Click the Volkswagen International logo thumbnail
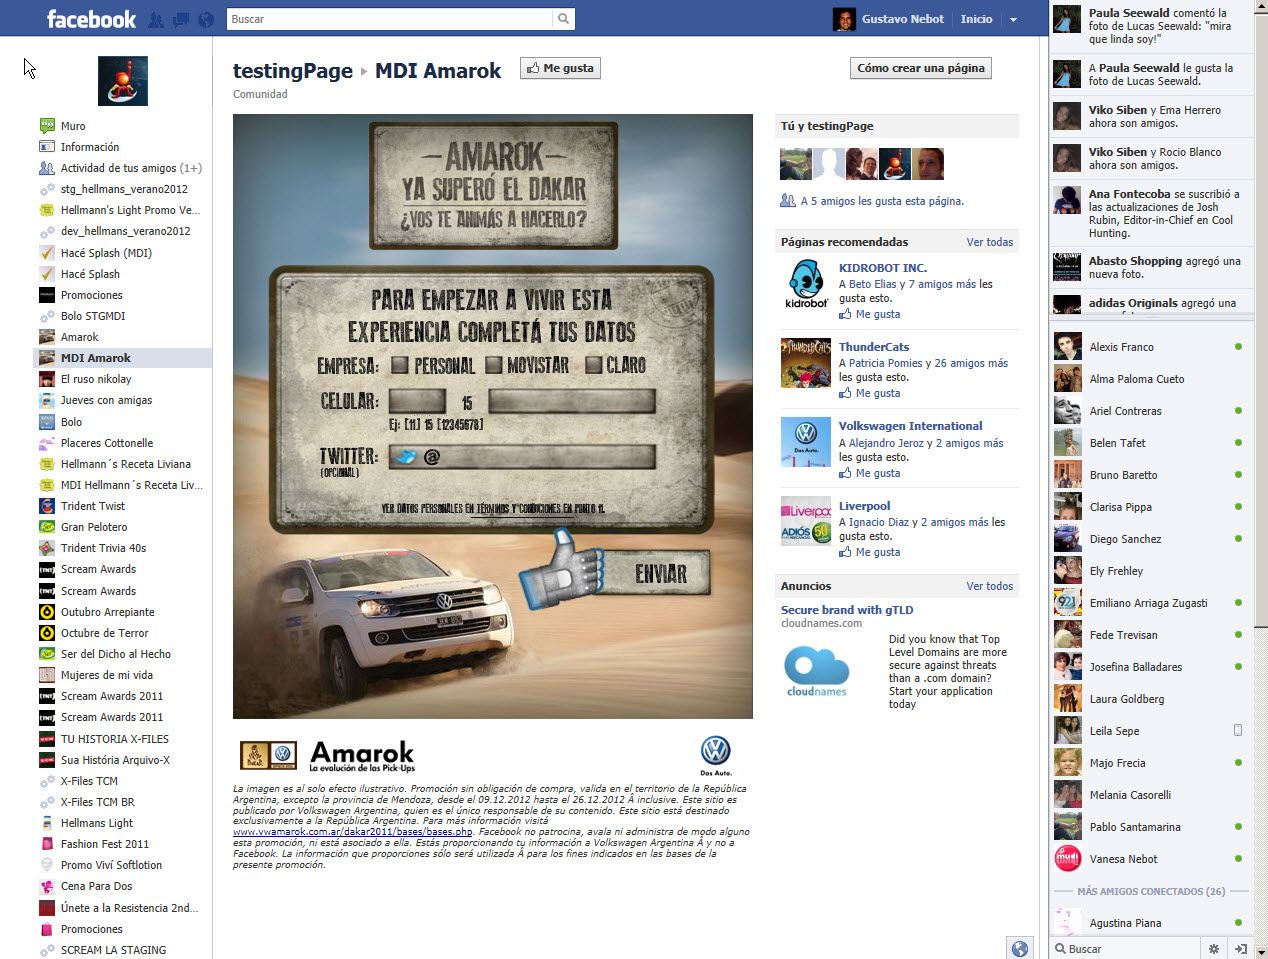 [806, 442]
